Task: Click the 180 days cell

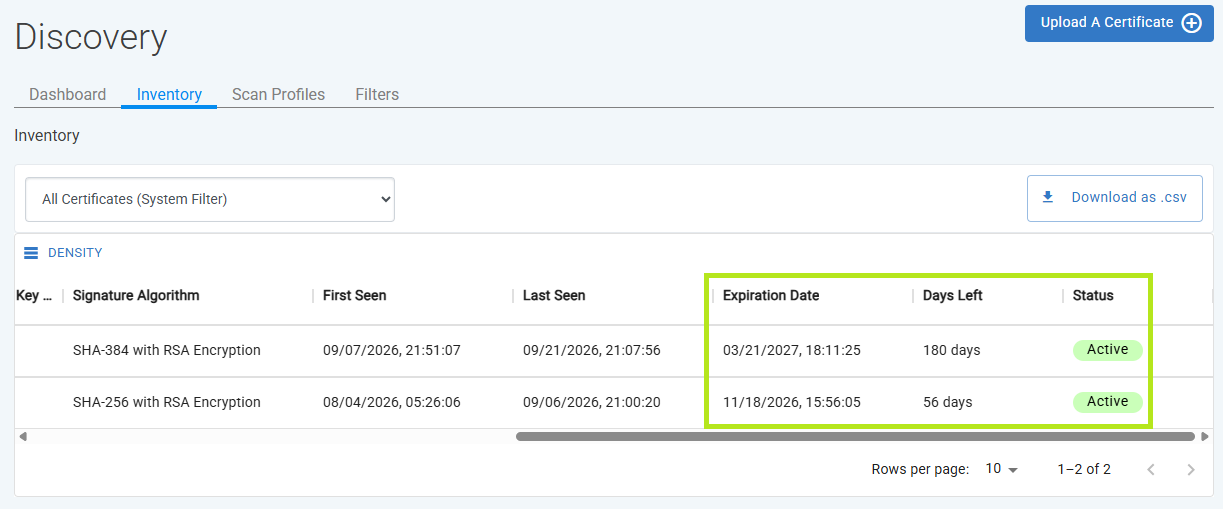Action: click(952, 351)
